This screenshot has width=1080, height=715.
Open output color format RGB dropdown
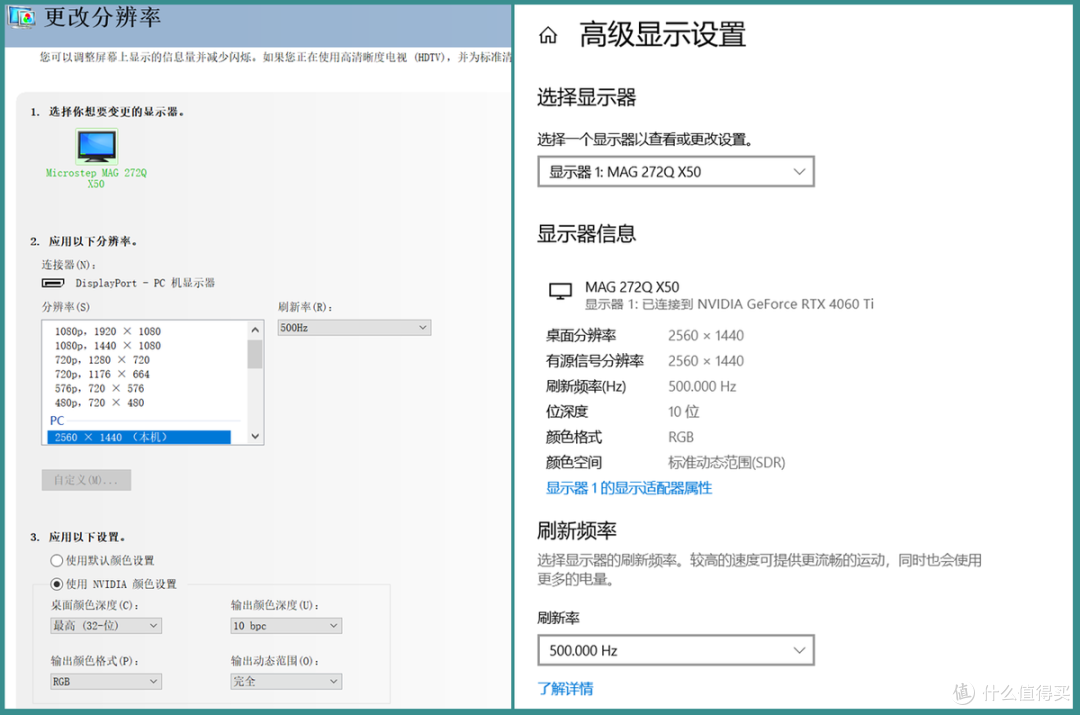[x=106, y=681]
